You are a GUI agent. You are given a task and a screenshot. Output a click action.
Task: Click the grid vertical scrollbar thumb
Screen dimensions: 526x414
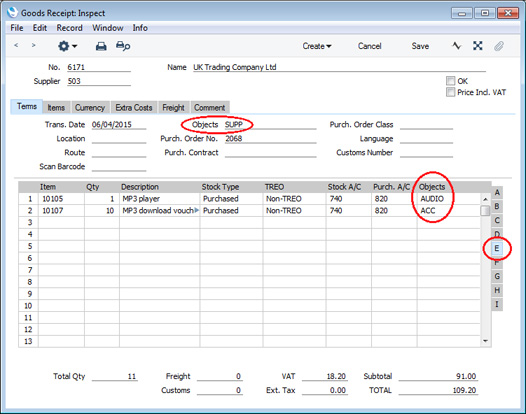pyautogui.click(x=485, y=210)
